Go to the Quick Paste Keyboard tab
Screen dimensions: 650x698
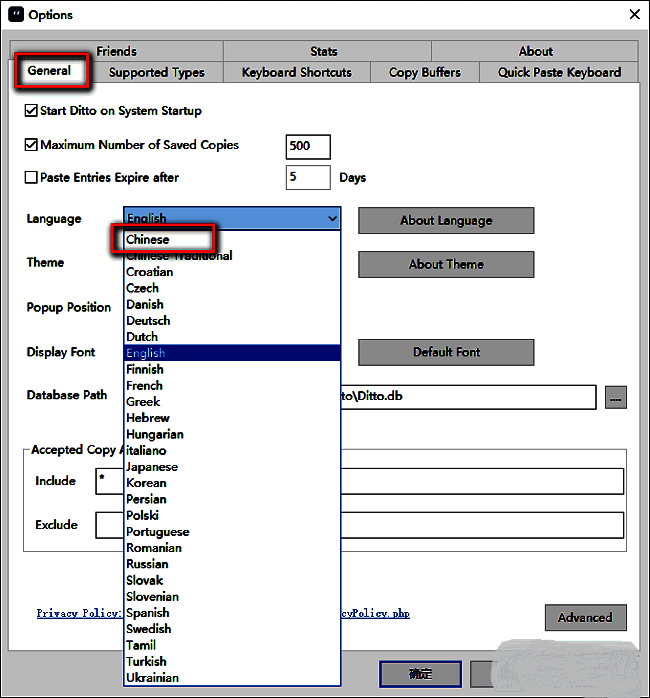click(x=559, y=72)
